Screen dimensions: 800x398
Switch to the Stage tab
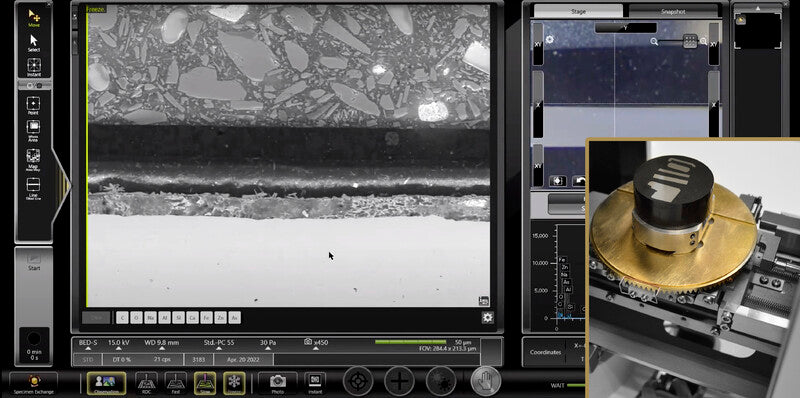coord(578,11)
